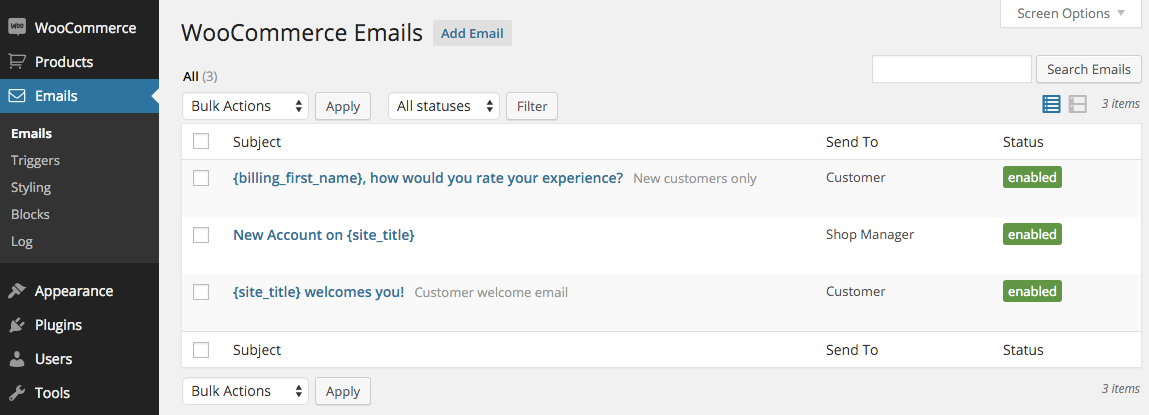Switch to list view icon
This screenshot has width=1149, height=415.
[1051, 104]
